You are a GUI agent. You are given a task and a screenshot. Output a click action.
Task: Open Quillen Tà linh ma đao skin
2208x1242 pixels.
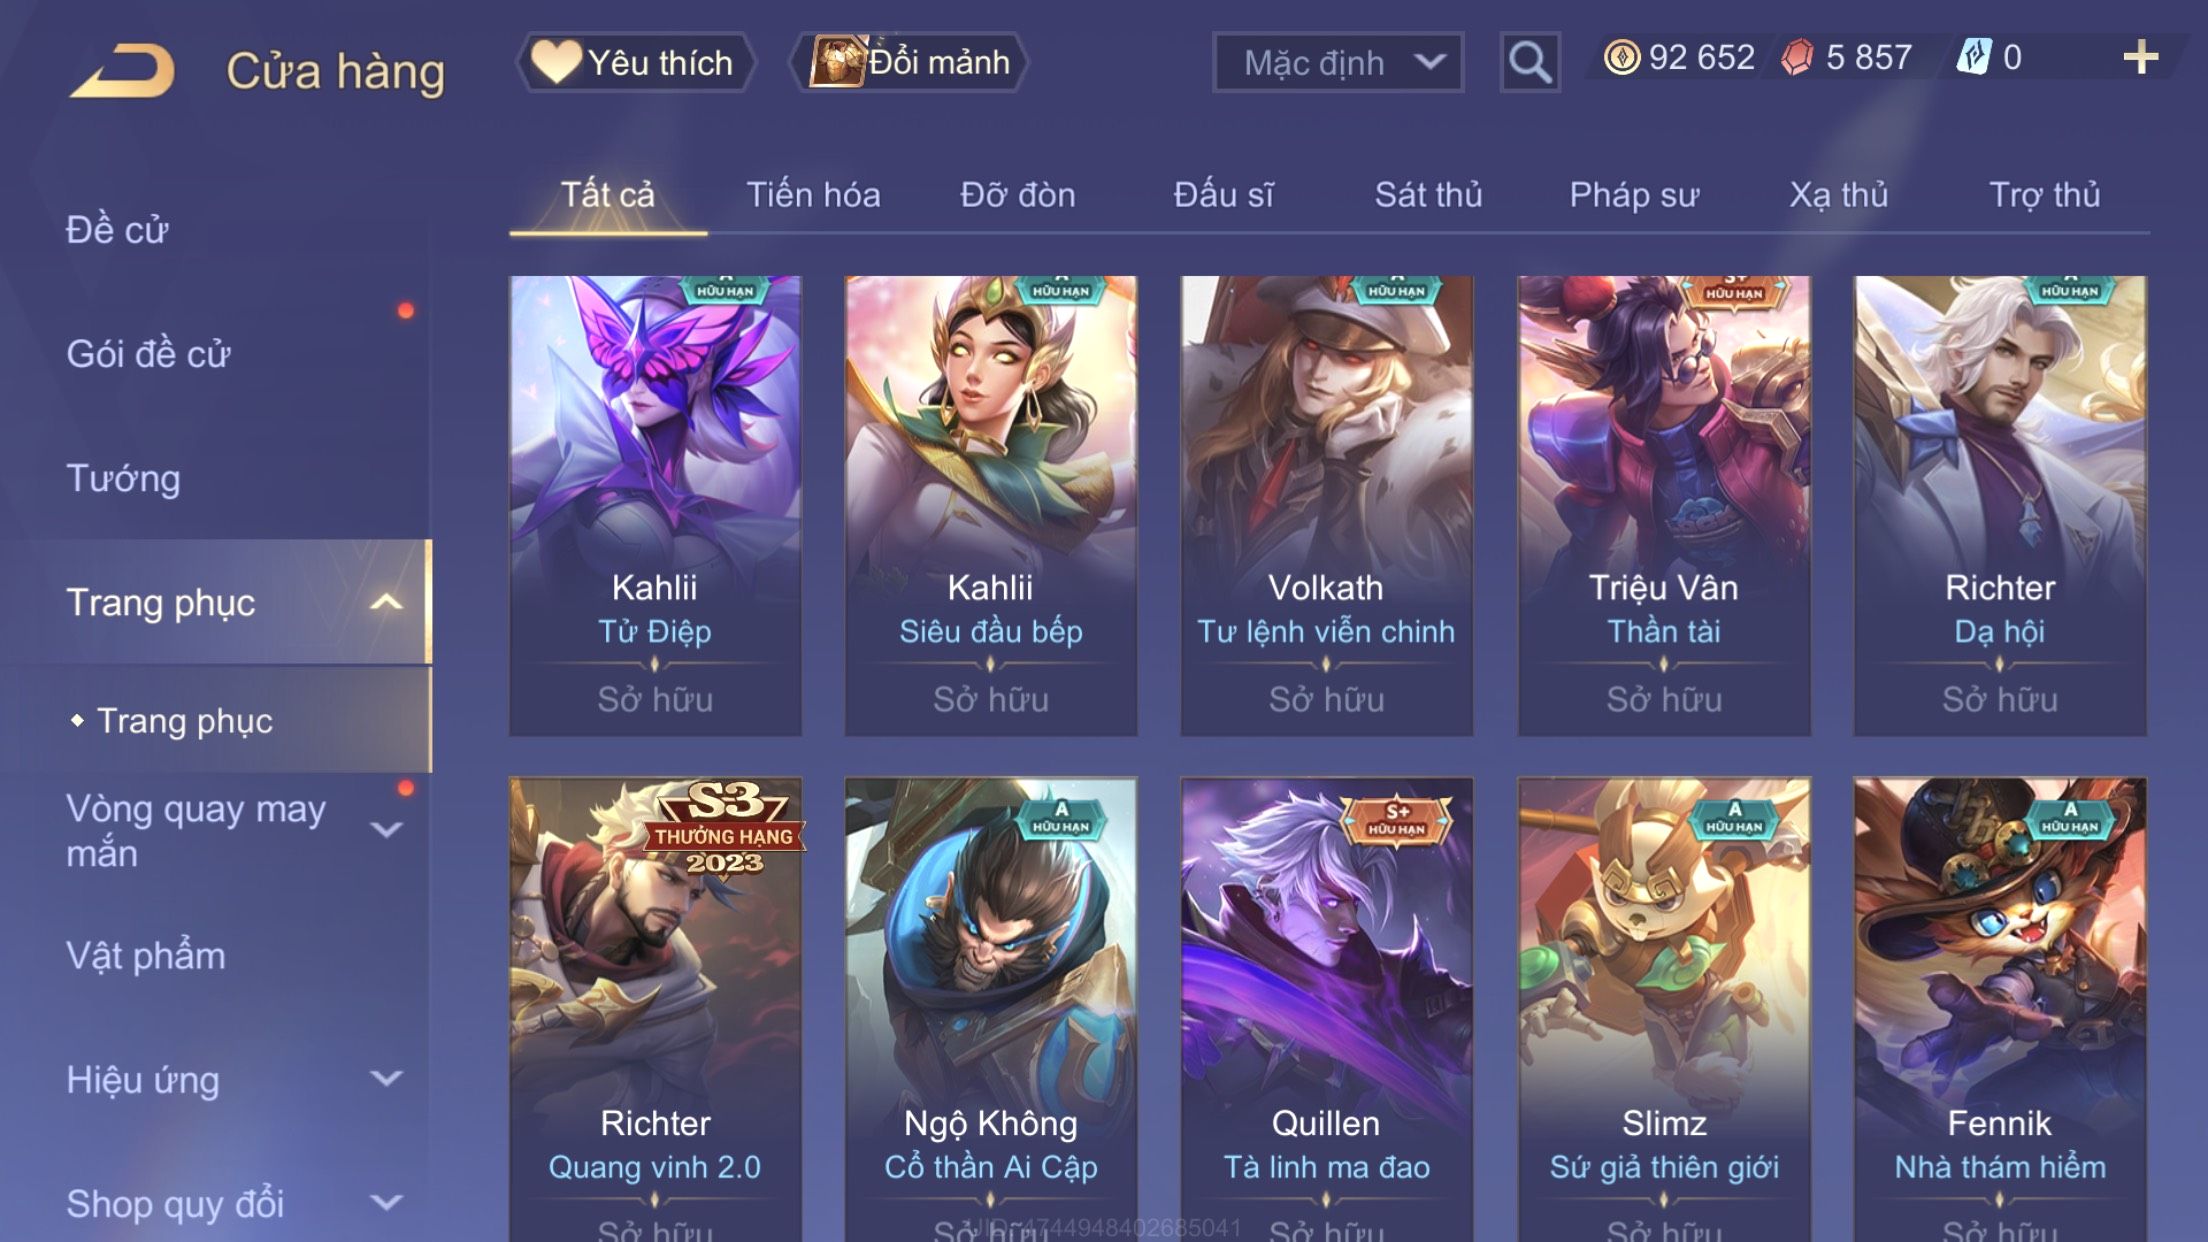[x=1326, y=1010]
